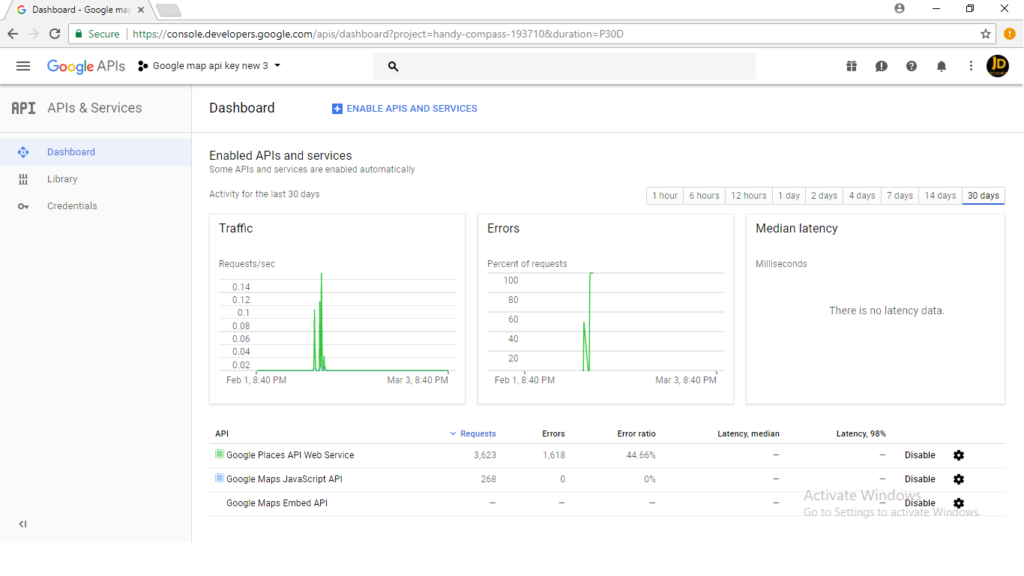Open the help question mark icon
This screenshot has width=1024, height=576.
coord(911,66)
